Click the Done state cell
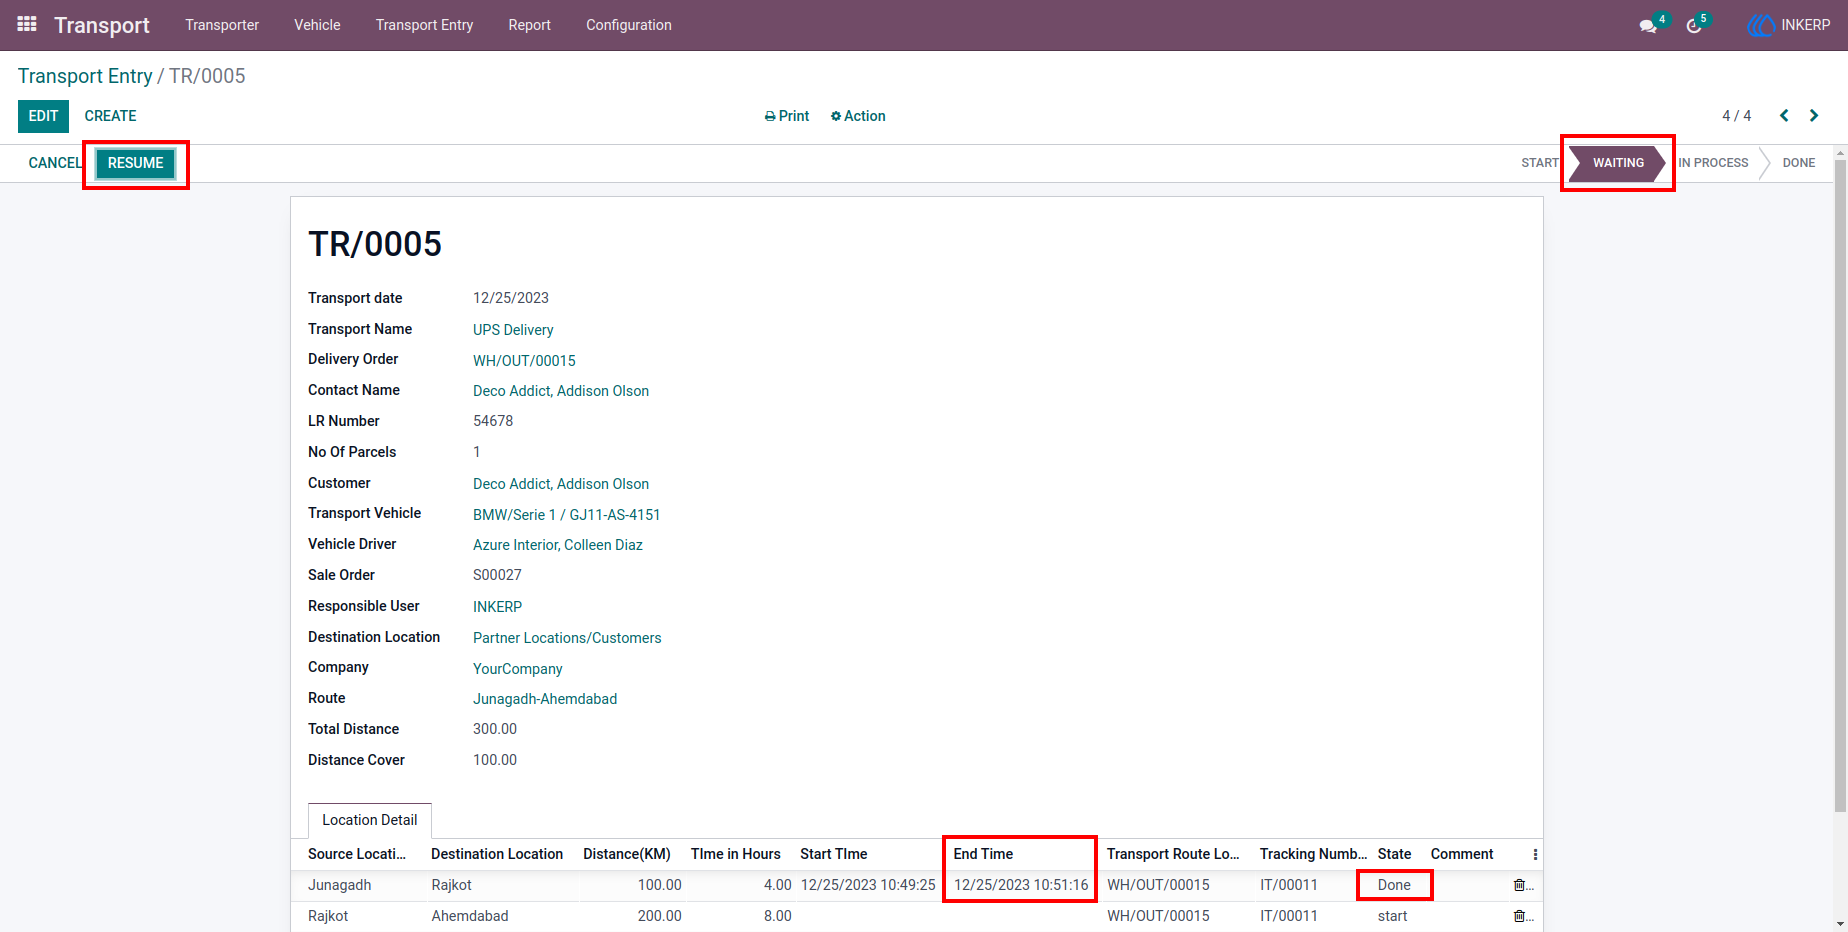The width and height of the screenshot is (1848, 932). (1394, 885)
